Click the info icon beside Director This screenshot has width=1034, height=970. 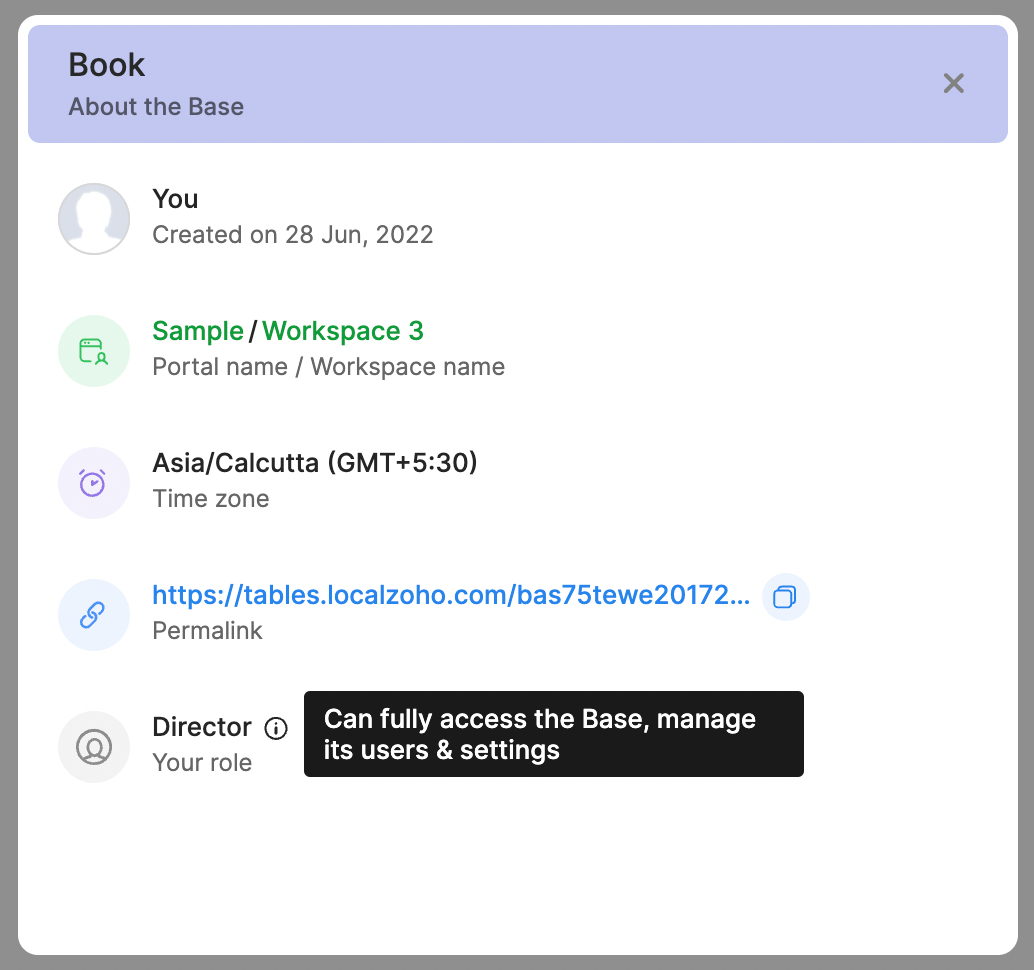276,728
